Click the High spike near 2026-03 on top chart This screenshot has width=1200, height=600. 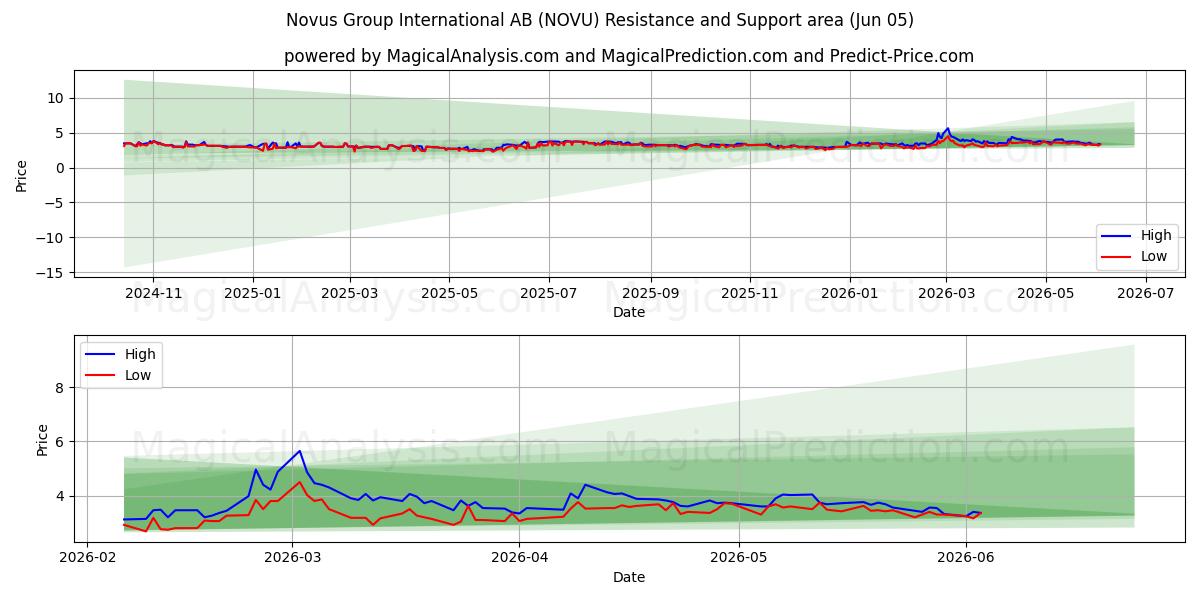point(947,129)
